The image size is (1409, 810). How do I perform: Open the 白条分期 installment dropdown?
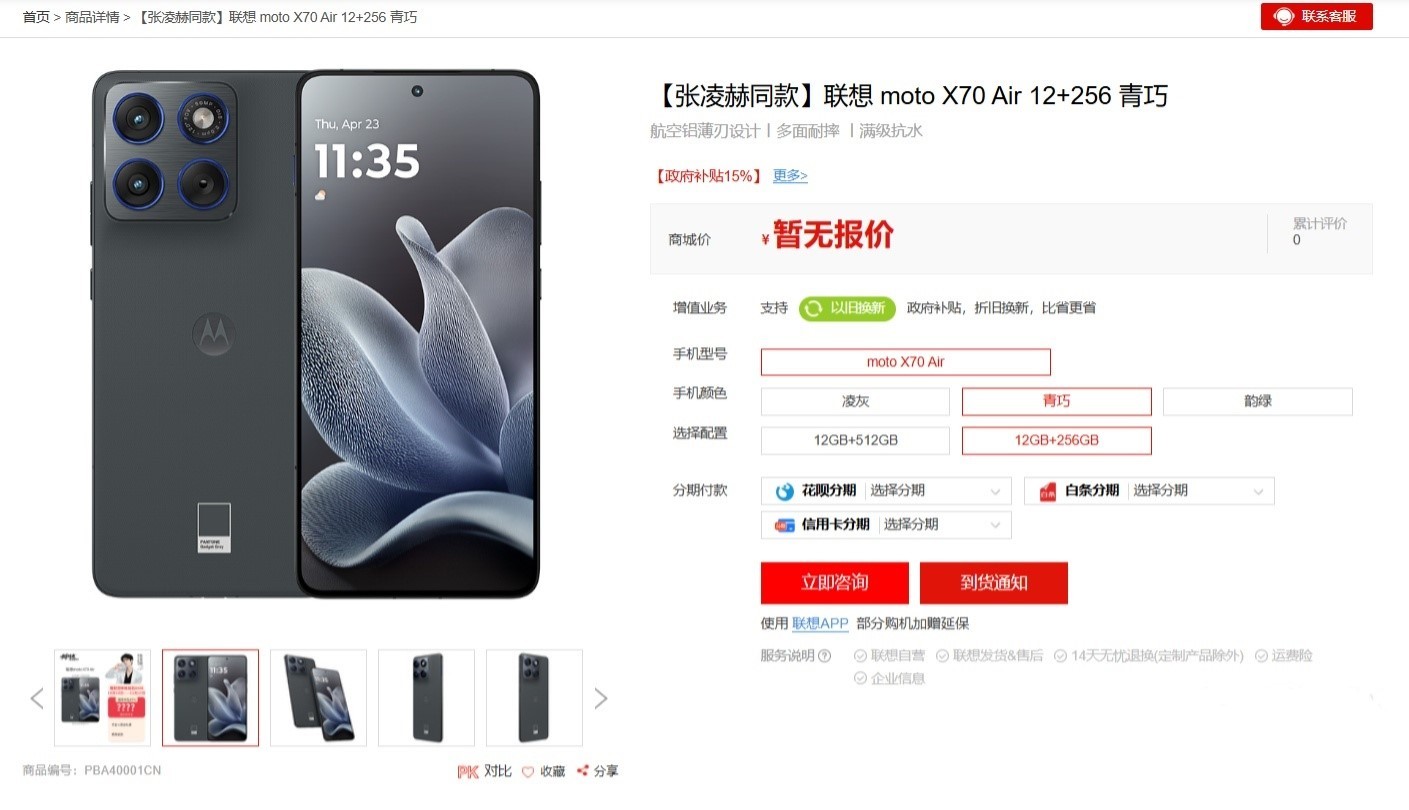pos(1149,491)
